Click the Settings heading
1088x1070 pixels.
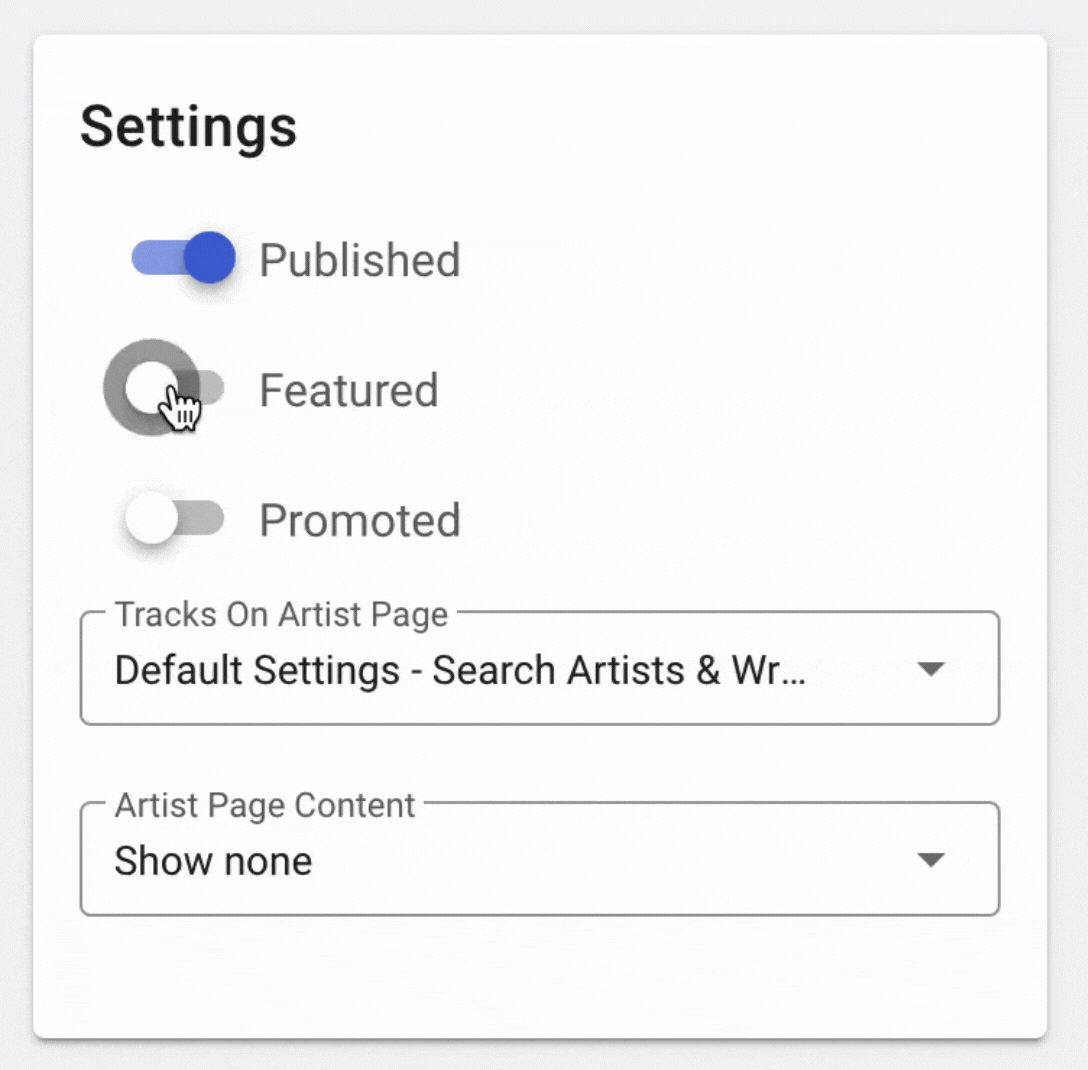click(x=188, y=127)
